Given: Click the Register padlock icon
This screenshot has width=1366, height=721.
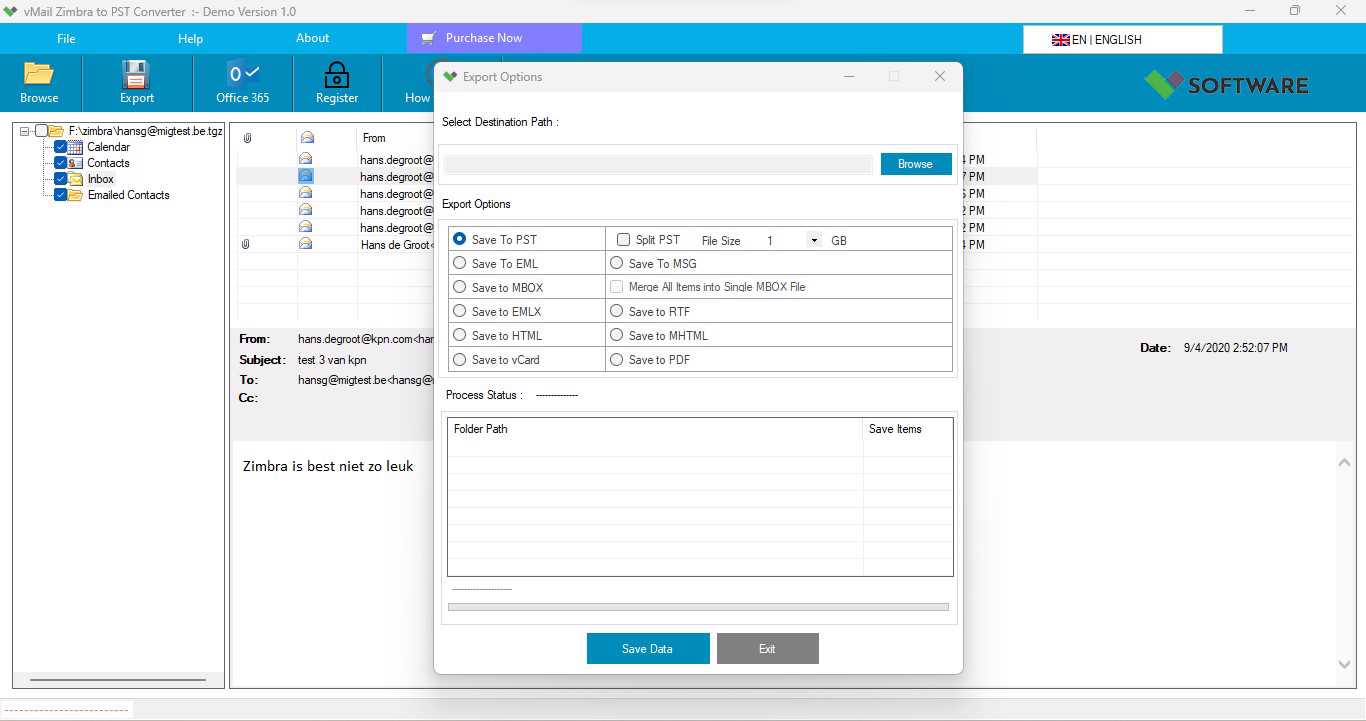Looking at the screenshot, I should 337,75.
